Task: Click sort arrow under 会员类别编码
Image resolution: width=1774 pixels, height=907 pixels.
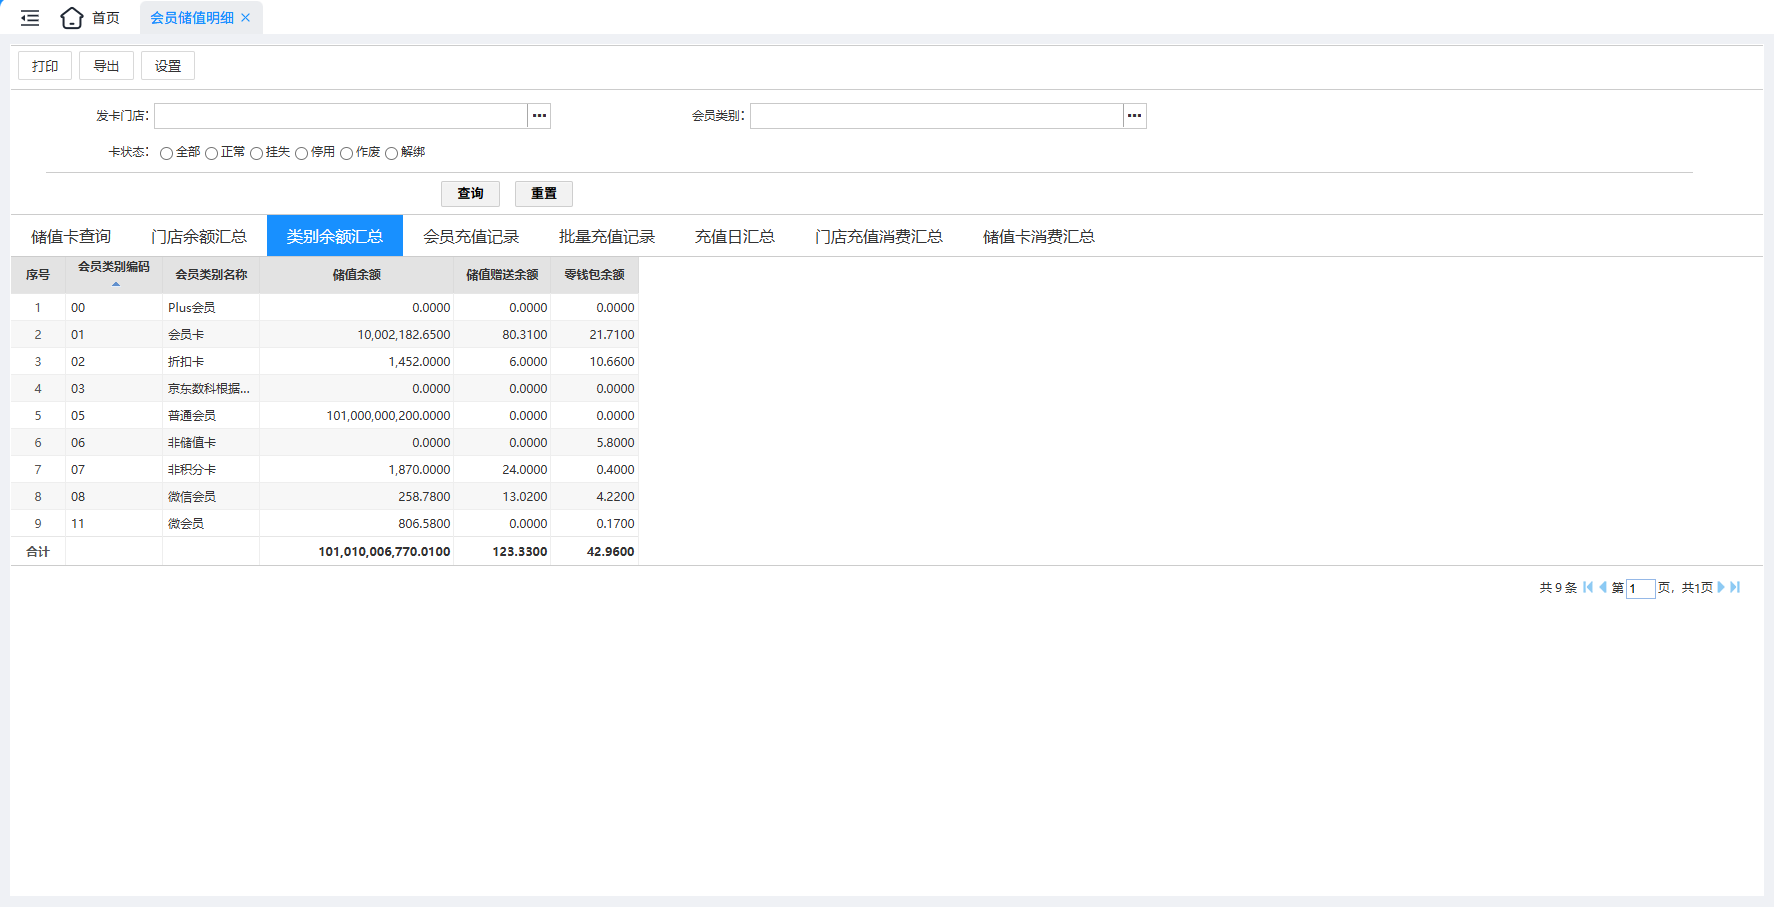Action: click(116, 285)
